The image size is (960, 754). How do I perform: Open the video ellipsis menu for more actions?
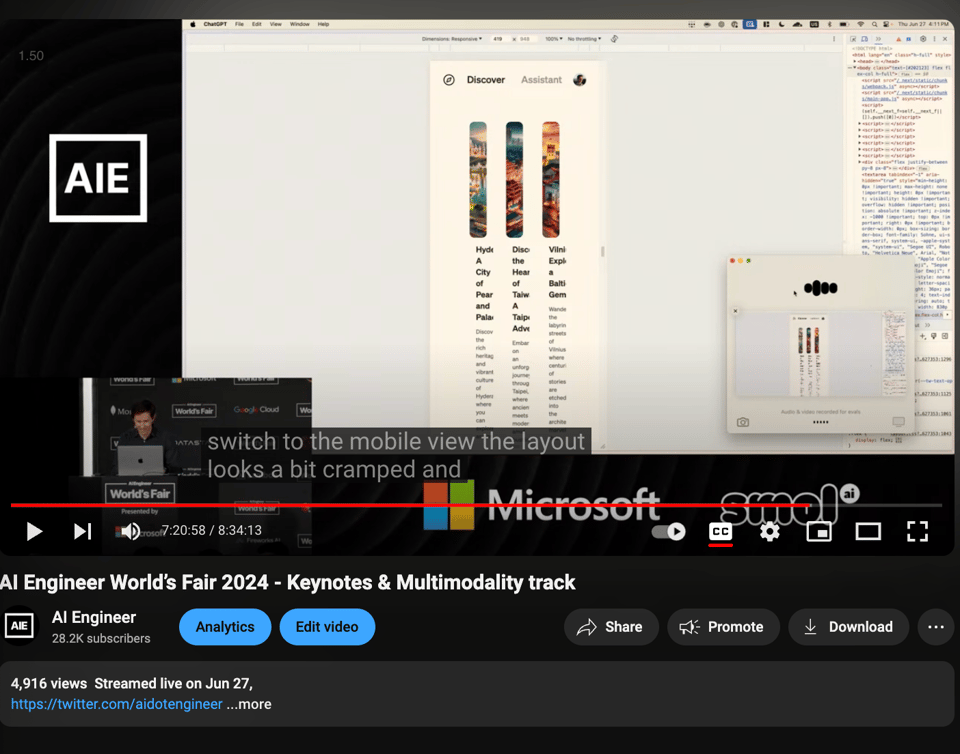coord(936,627)
